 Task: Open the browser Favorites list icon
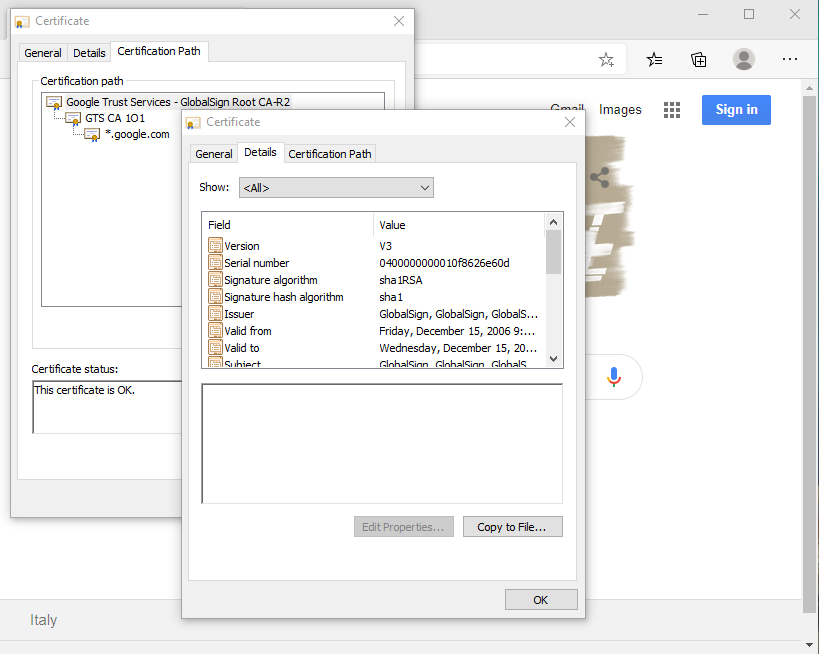654,59
